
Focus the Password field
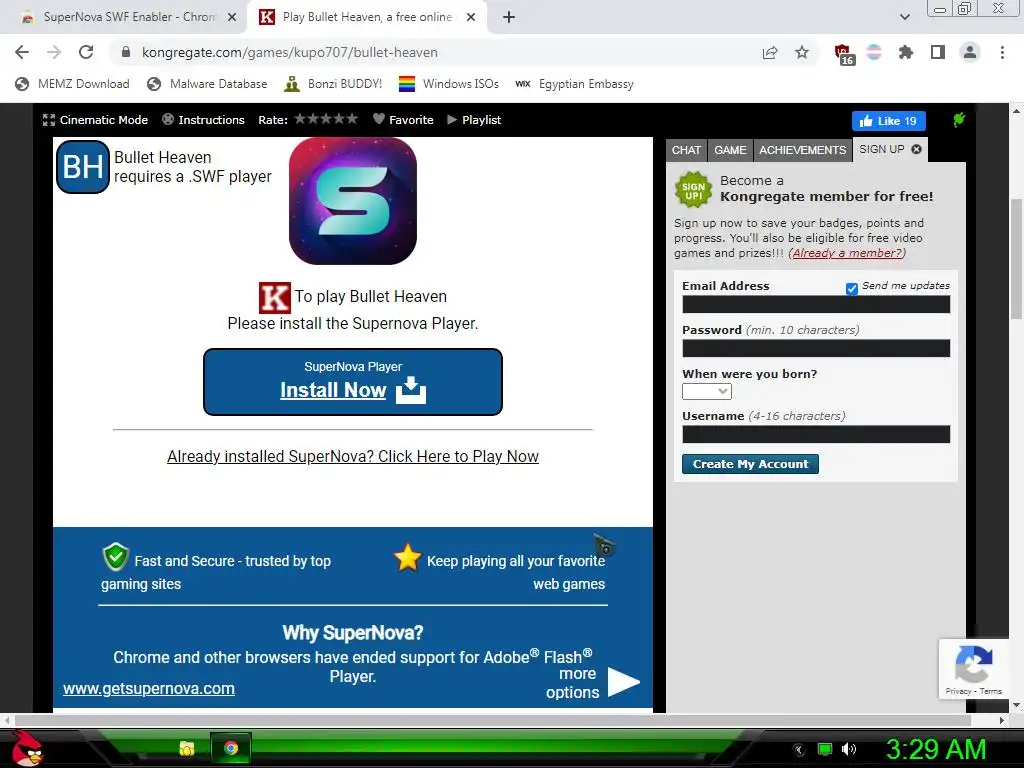pos(816,348)
